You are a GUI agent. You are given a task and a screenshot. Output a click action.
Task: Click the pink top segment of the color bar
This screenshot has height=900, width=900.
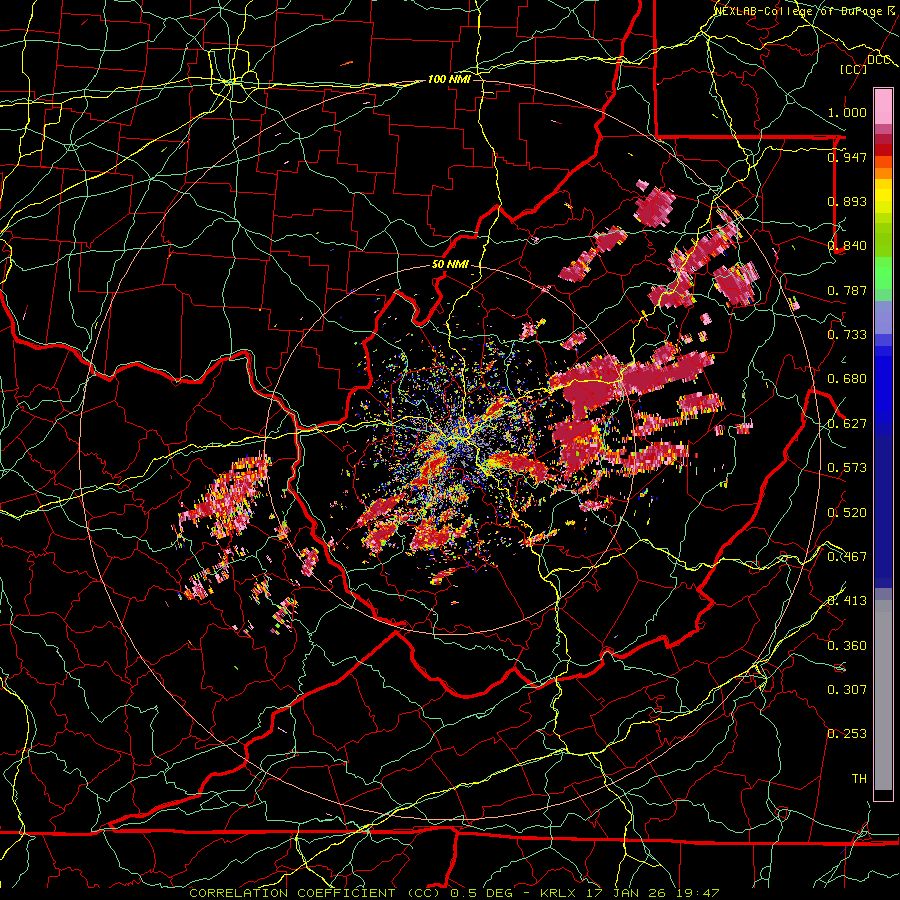pos(883,107)
